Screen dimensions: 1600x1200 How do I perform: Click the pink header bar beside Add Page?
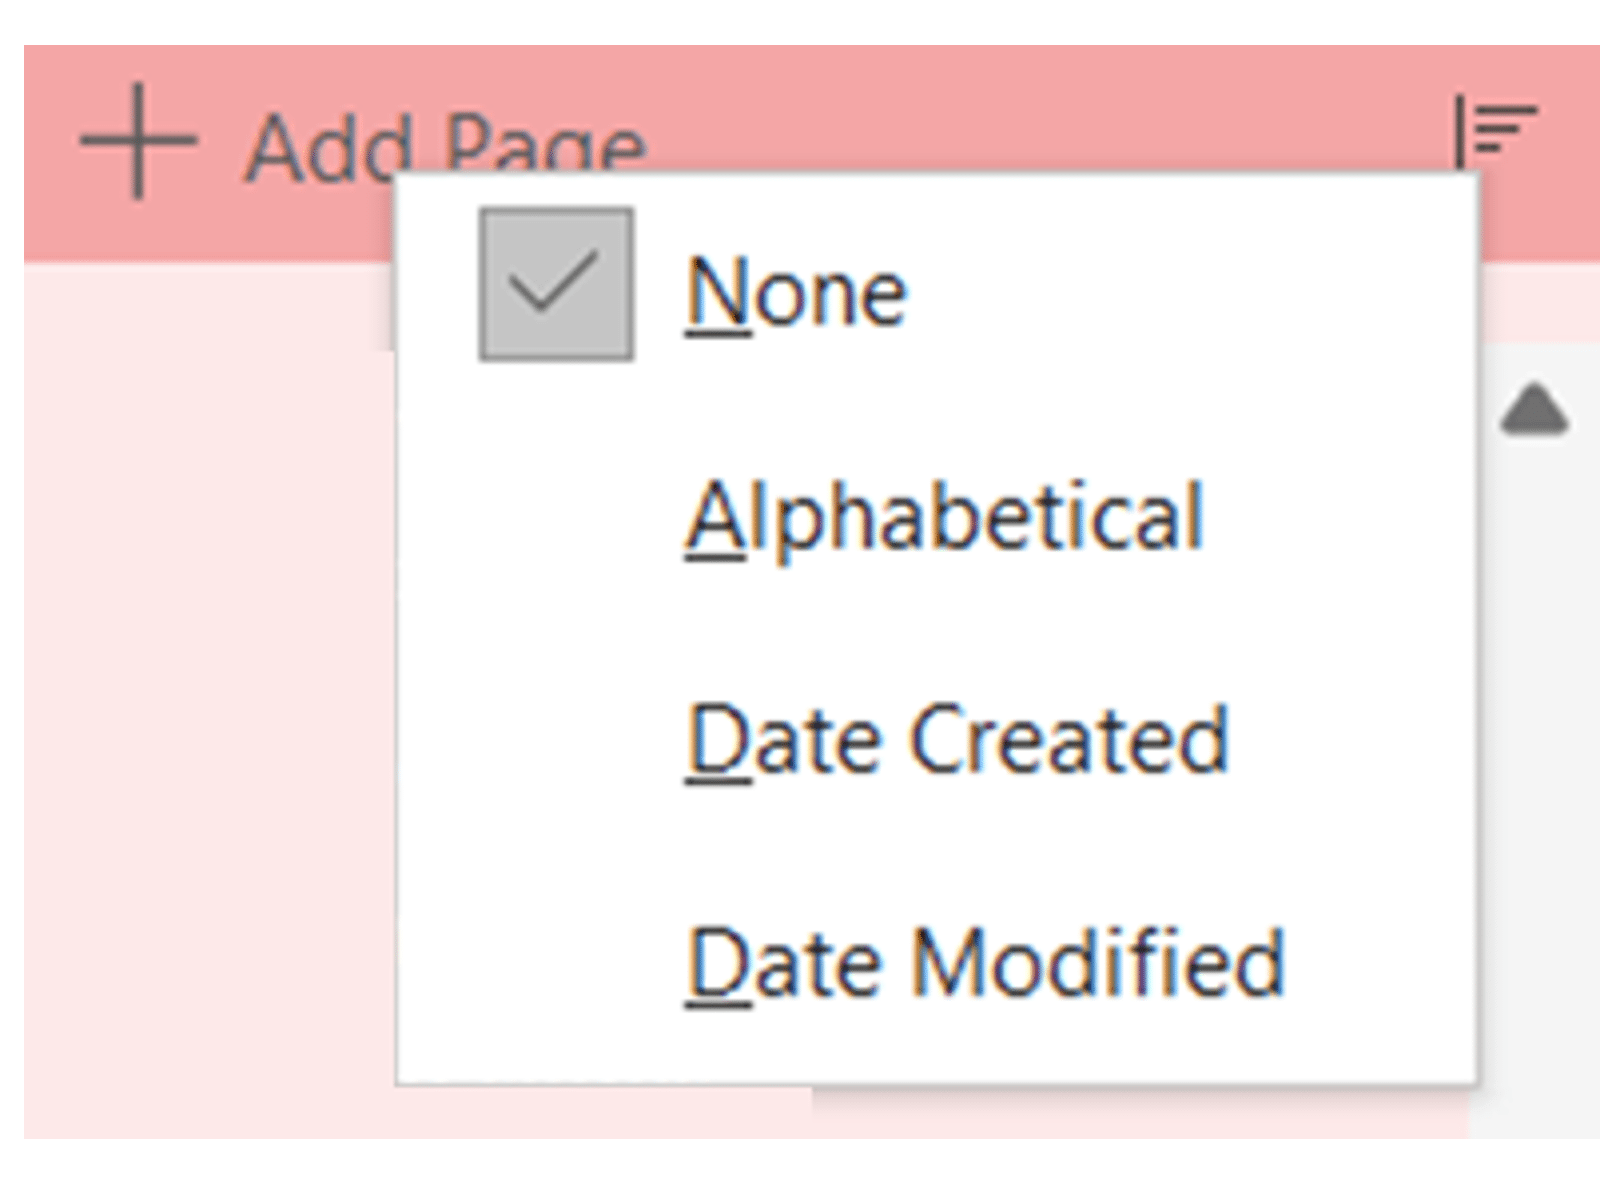pyautogui.click(x=1000, y=110)
